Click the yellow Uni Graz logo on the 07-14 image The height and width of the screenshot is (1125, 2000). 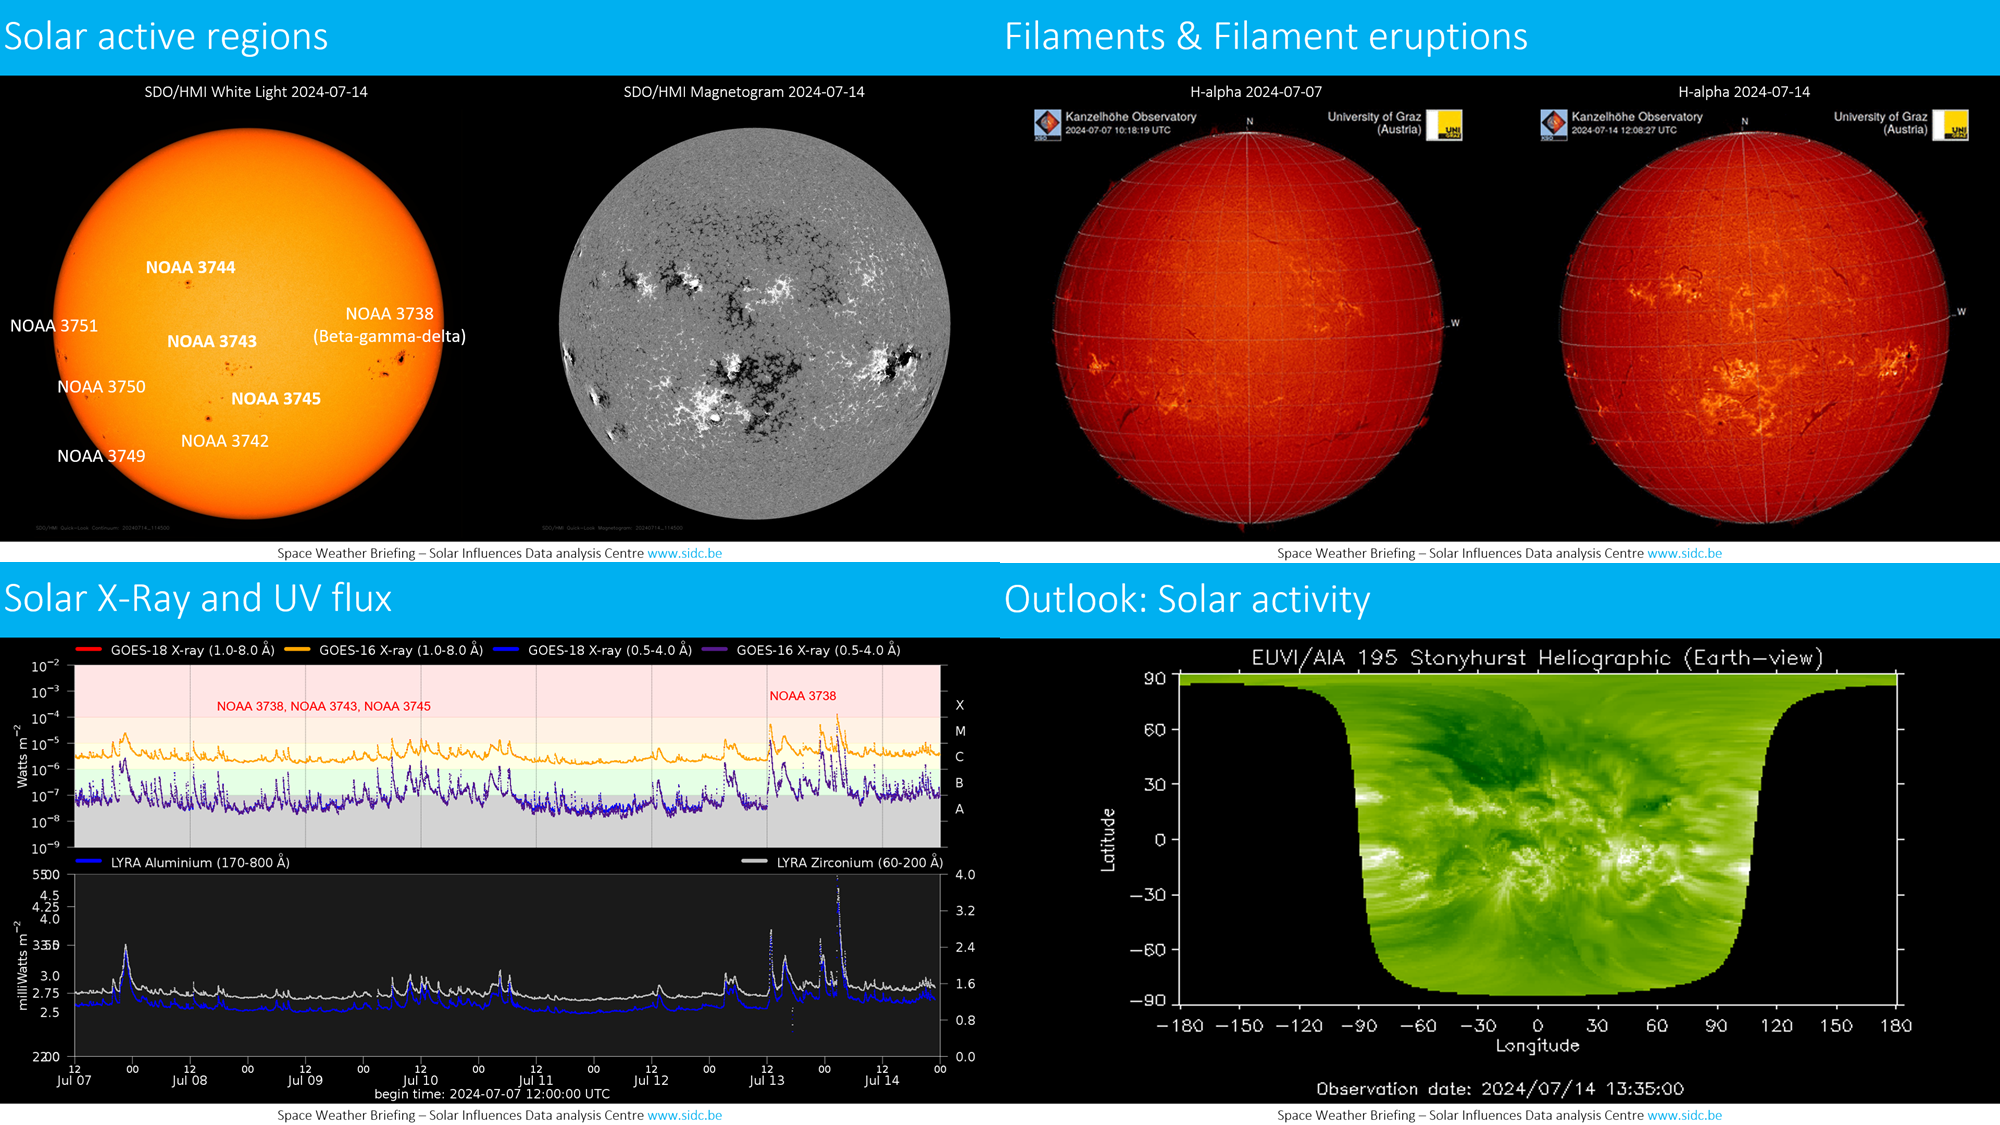[1951, 125]
